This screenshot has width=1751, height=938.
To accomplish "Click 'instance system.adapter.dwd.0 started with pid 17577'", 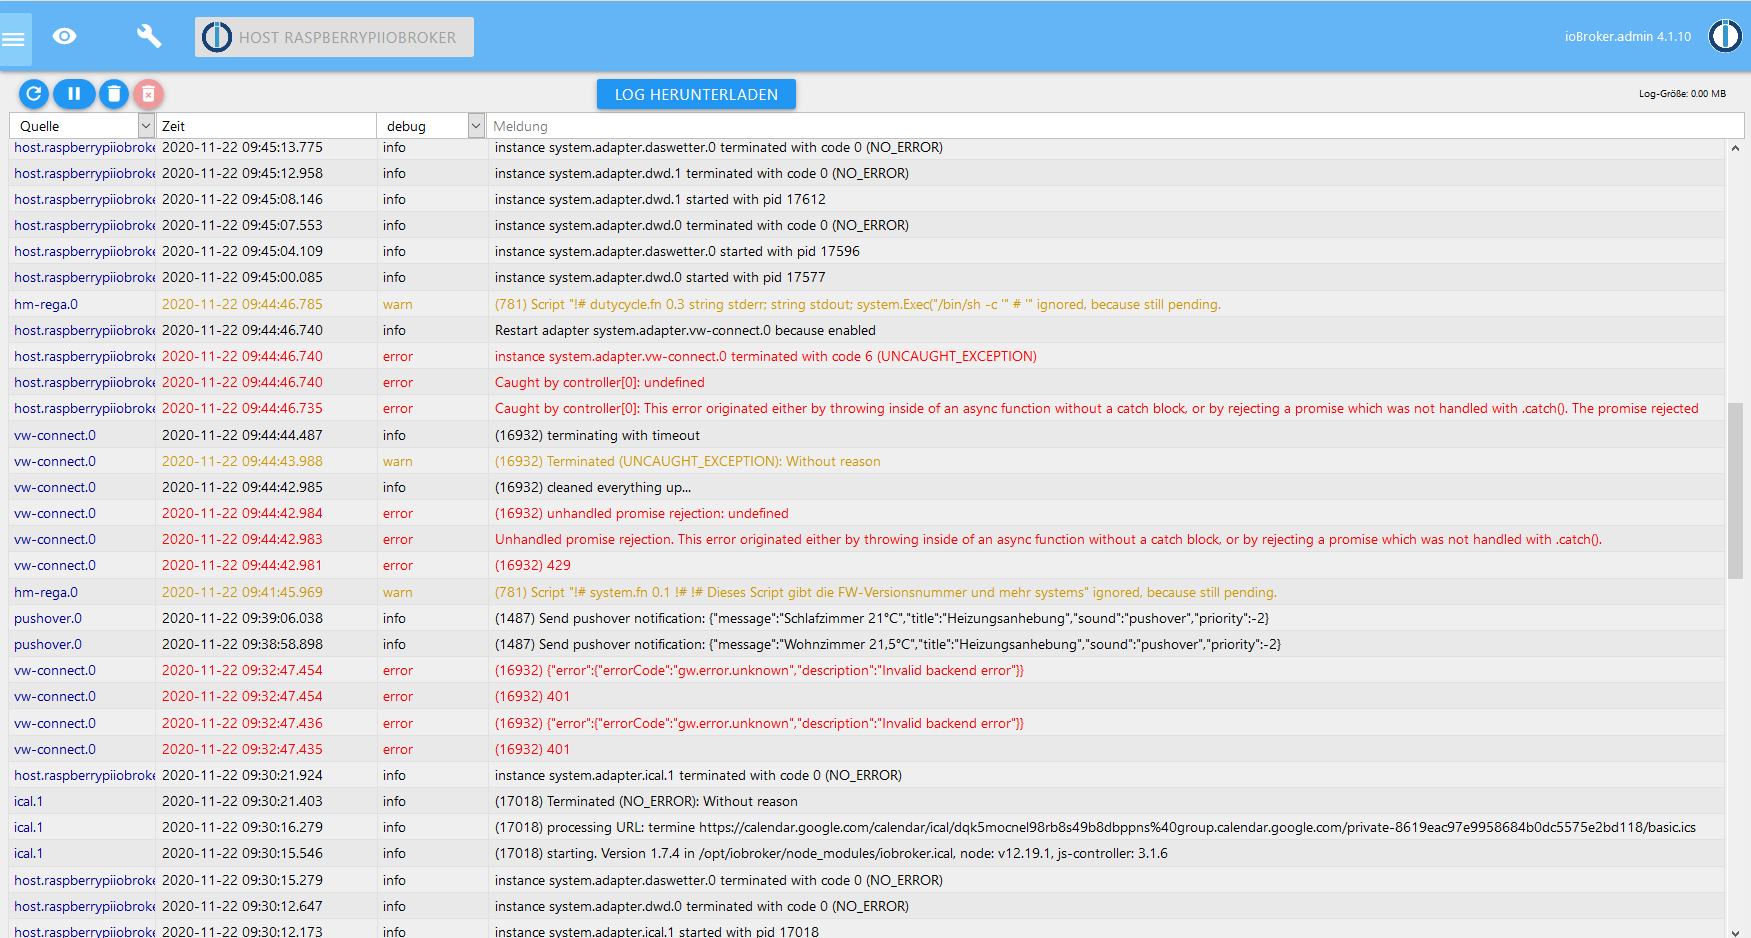I will [x=660, y=277].
